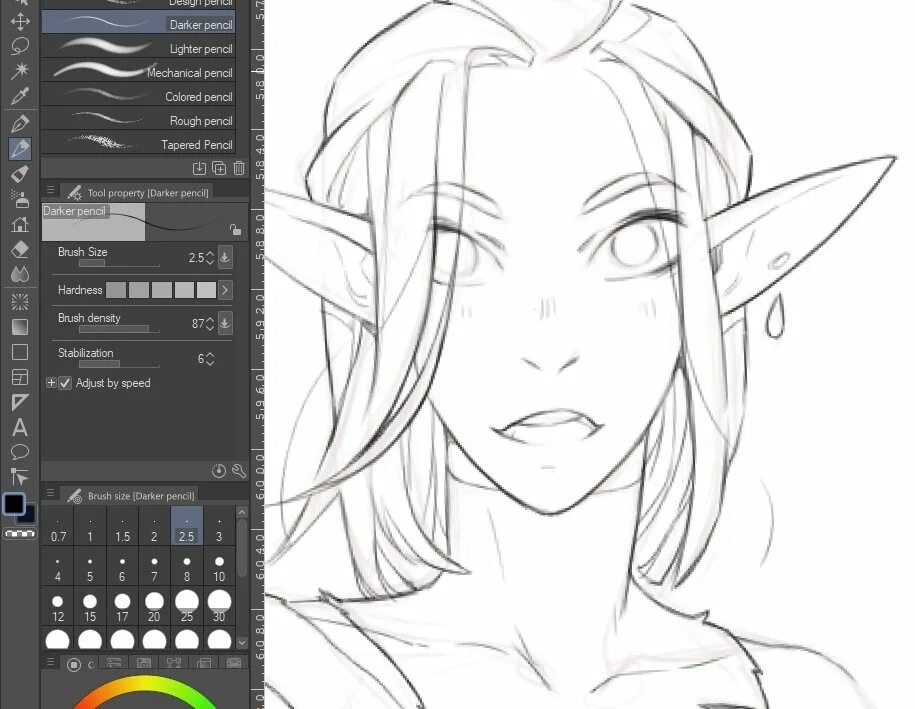This screenshot has height=709, width=915.
Task: Select the Pen tool
Action: pos(20,124)
